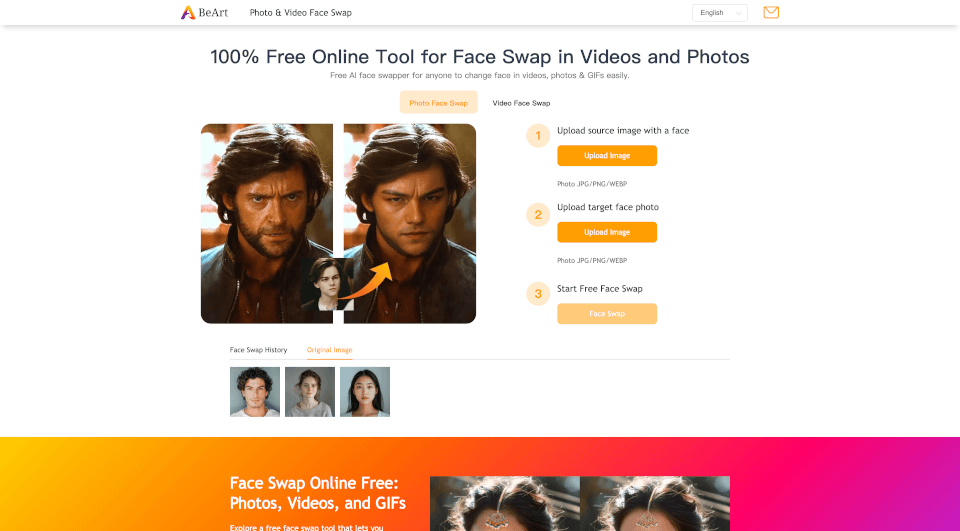Screen dimensions: 960x531
Task: Choose the curly-haired man sample thumbnail
Action: 255,392
